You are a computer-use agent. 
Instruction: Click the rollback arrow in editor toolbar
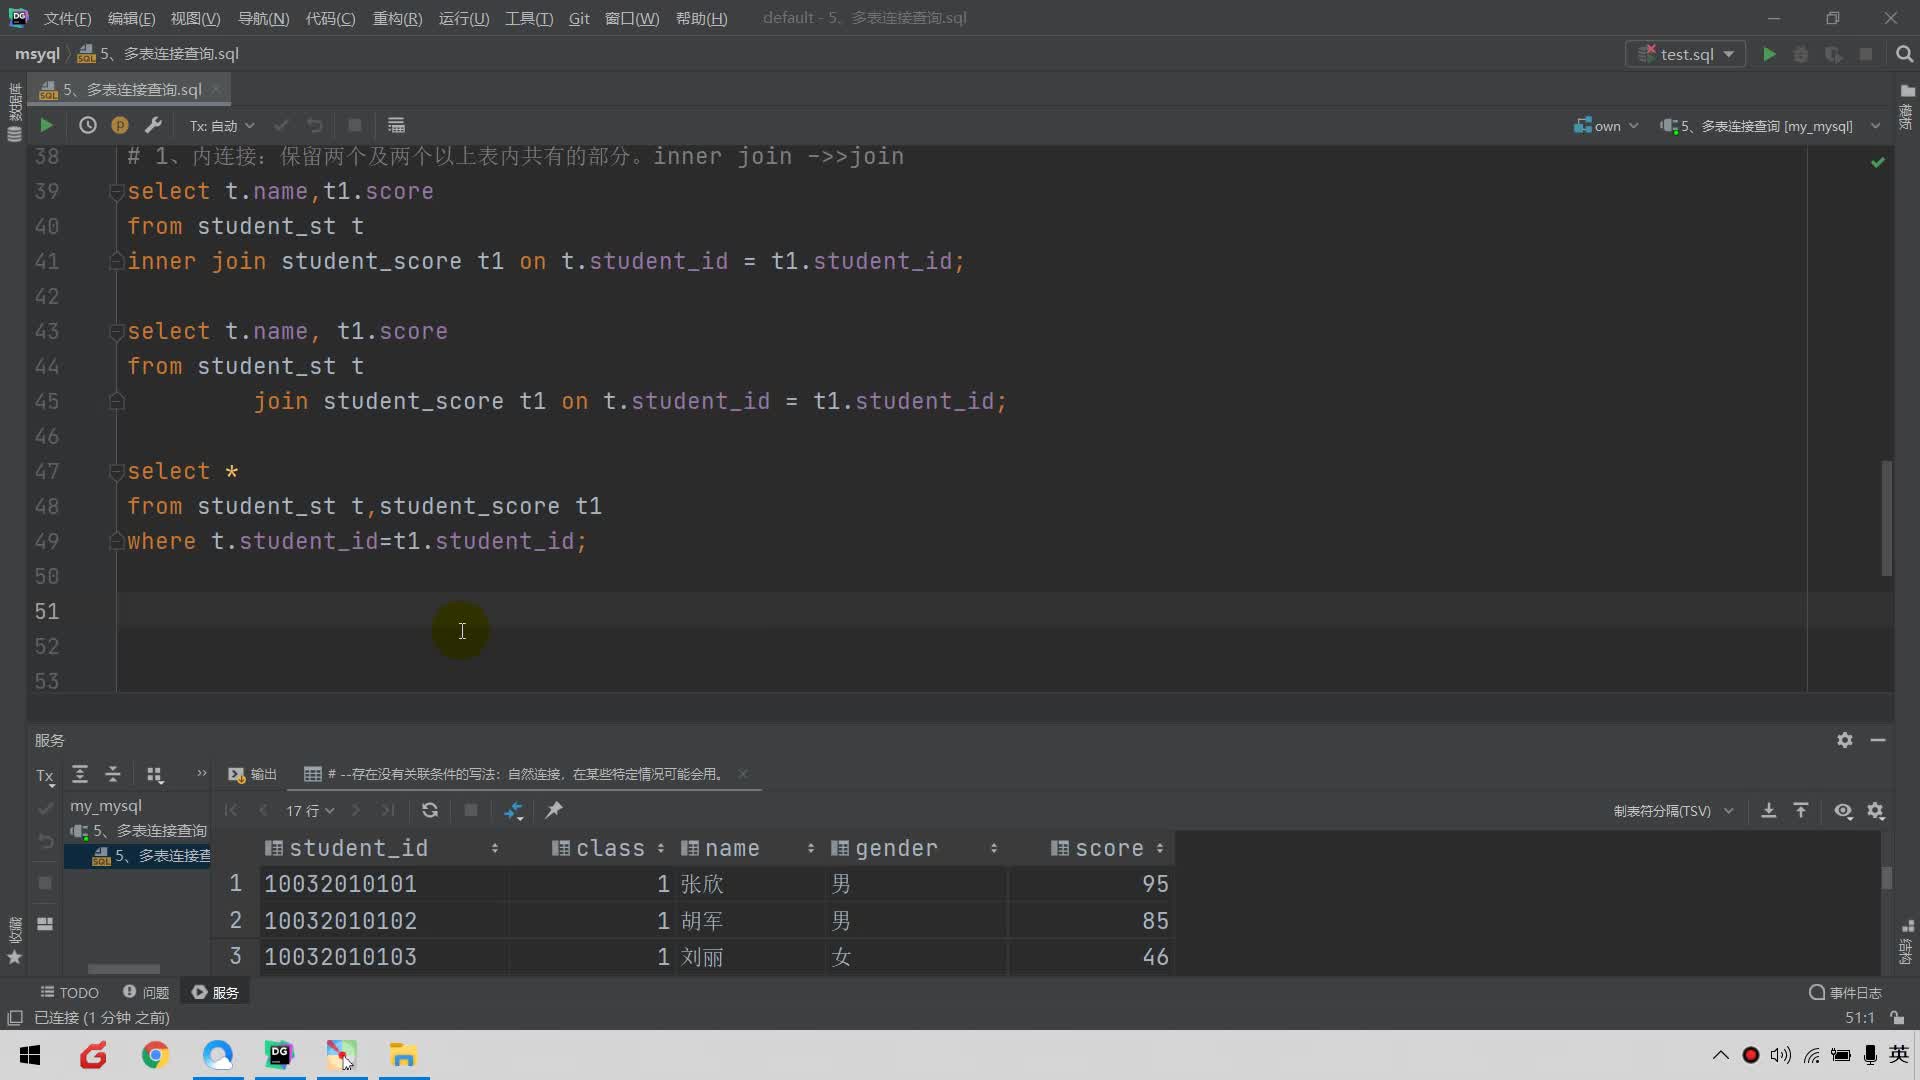[x=315, y=125]
